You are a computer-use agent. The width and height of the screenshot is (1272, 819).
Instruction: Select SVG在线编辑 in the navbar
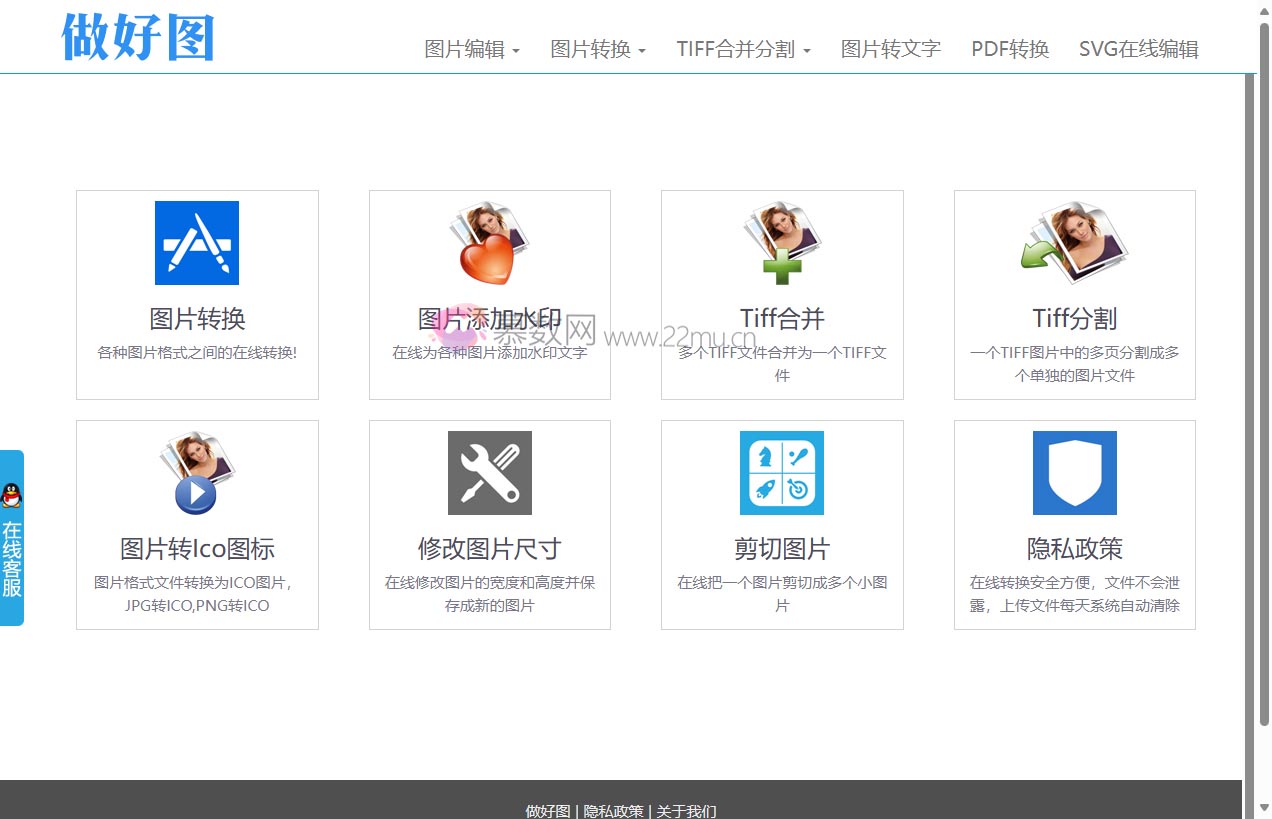click(1138, 48)
